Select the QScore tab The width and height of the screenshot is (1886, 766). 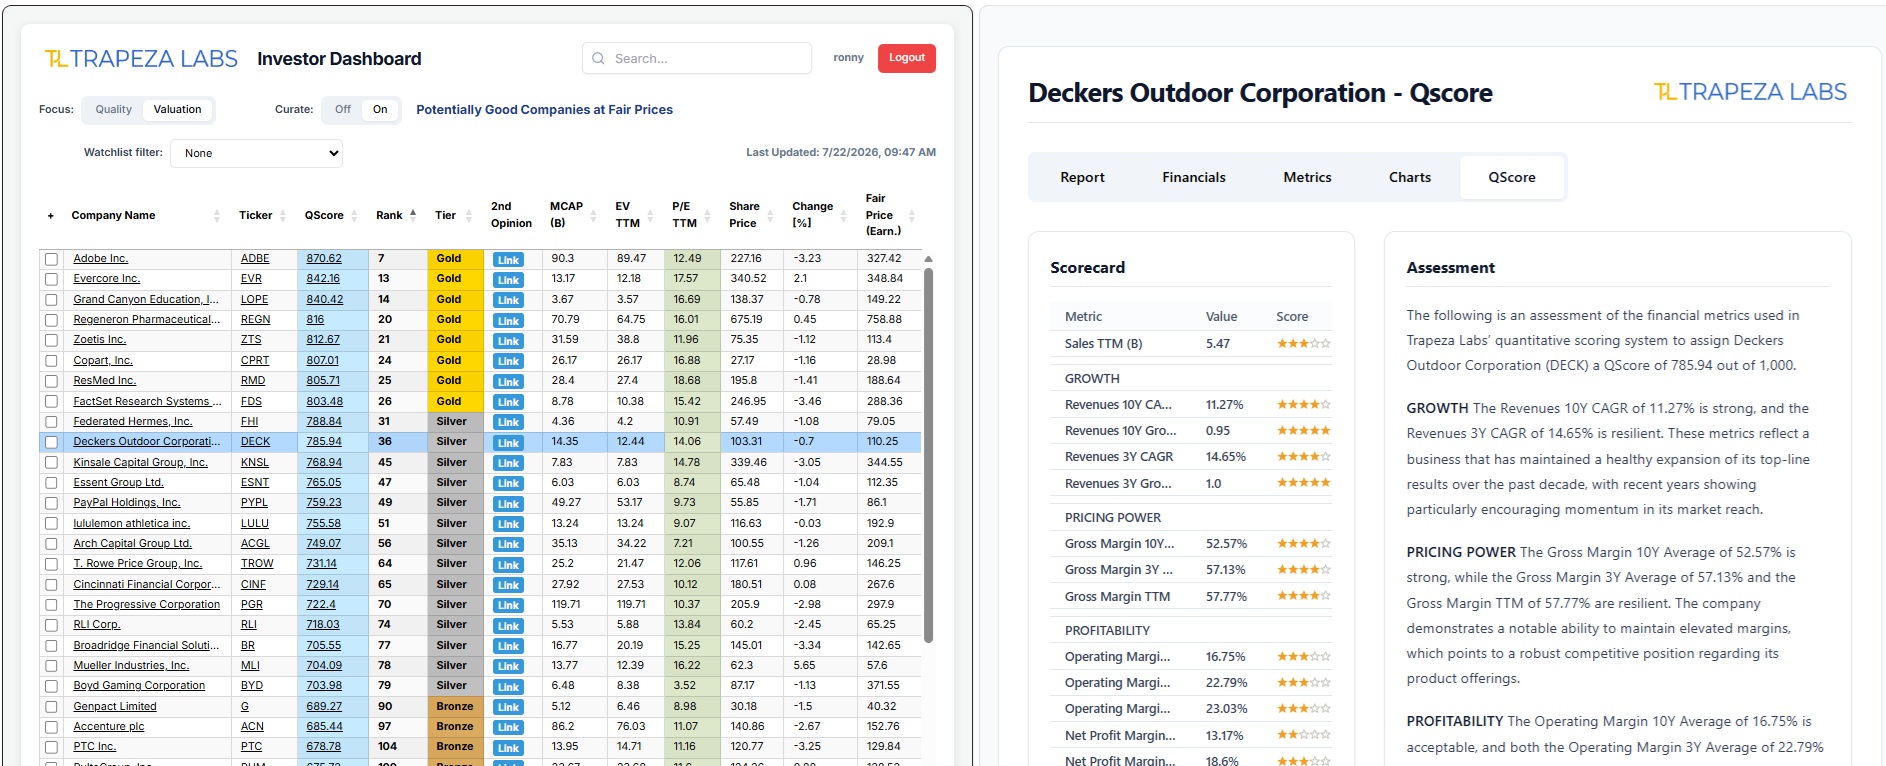(x=1511, y=177)
